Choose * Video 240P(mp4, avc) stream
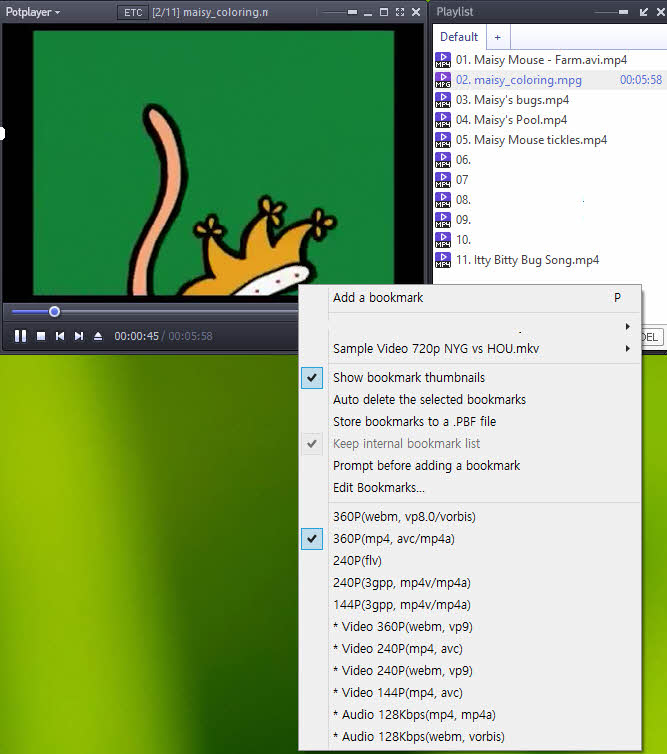Viewport: 667px width, 754px height. point(470,649)
